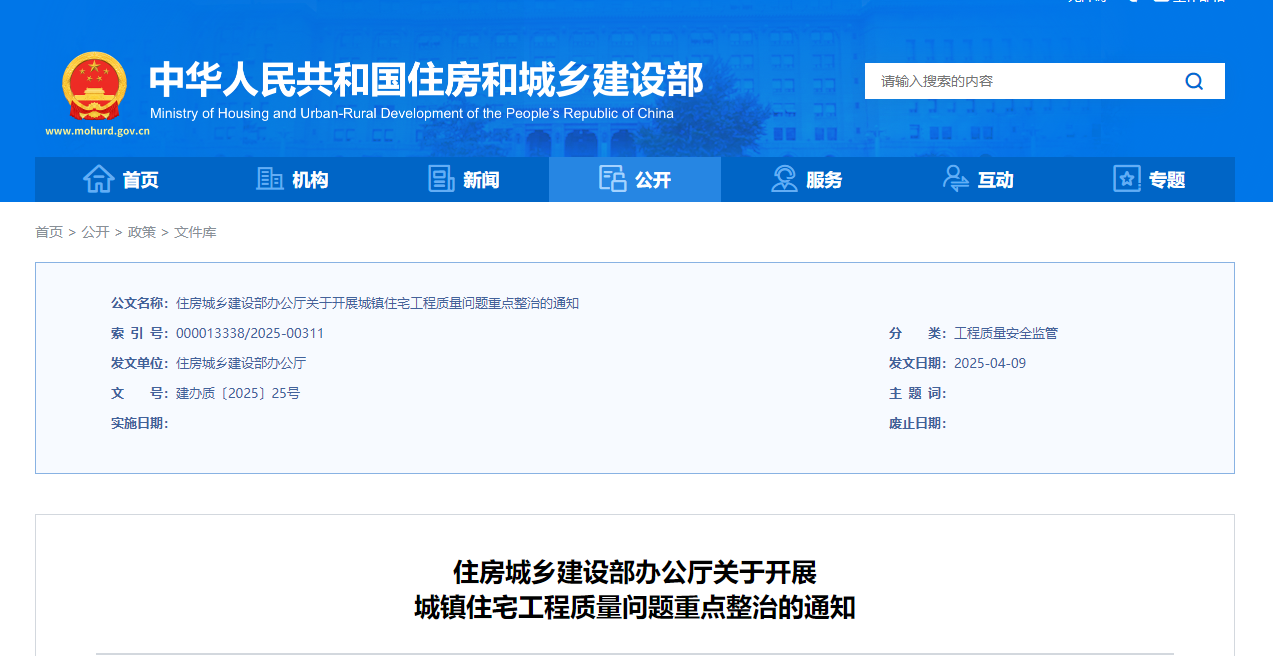The image size is (1273, 656).
Task: Click the index number 000013338/2025-00311
Action: (x=250, y=333)
